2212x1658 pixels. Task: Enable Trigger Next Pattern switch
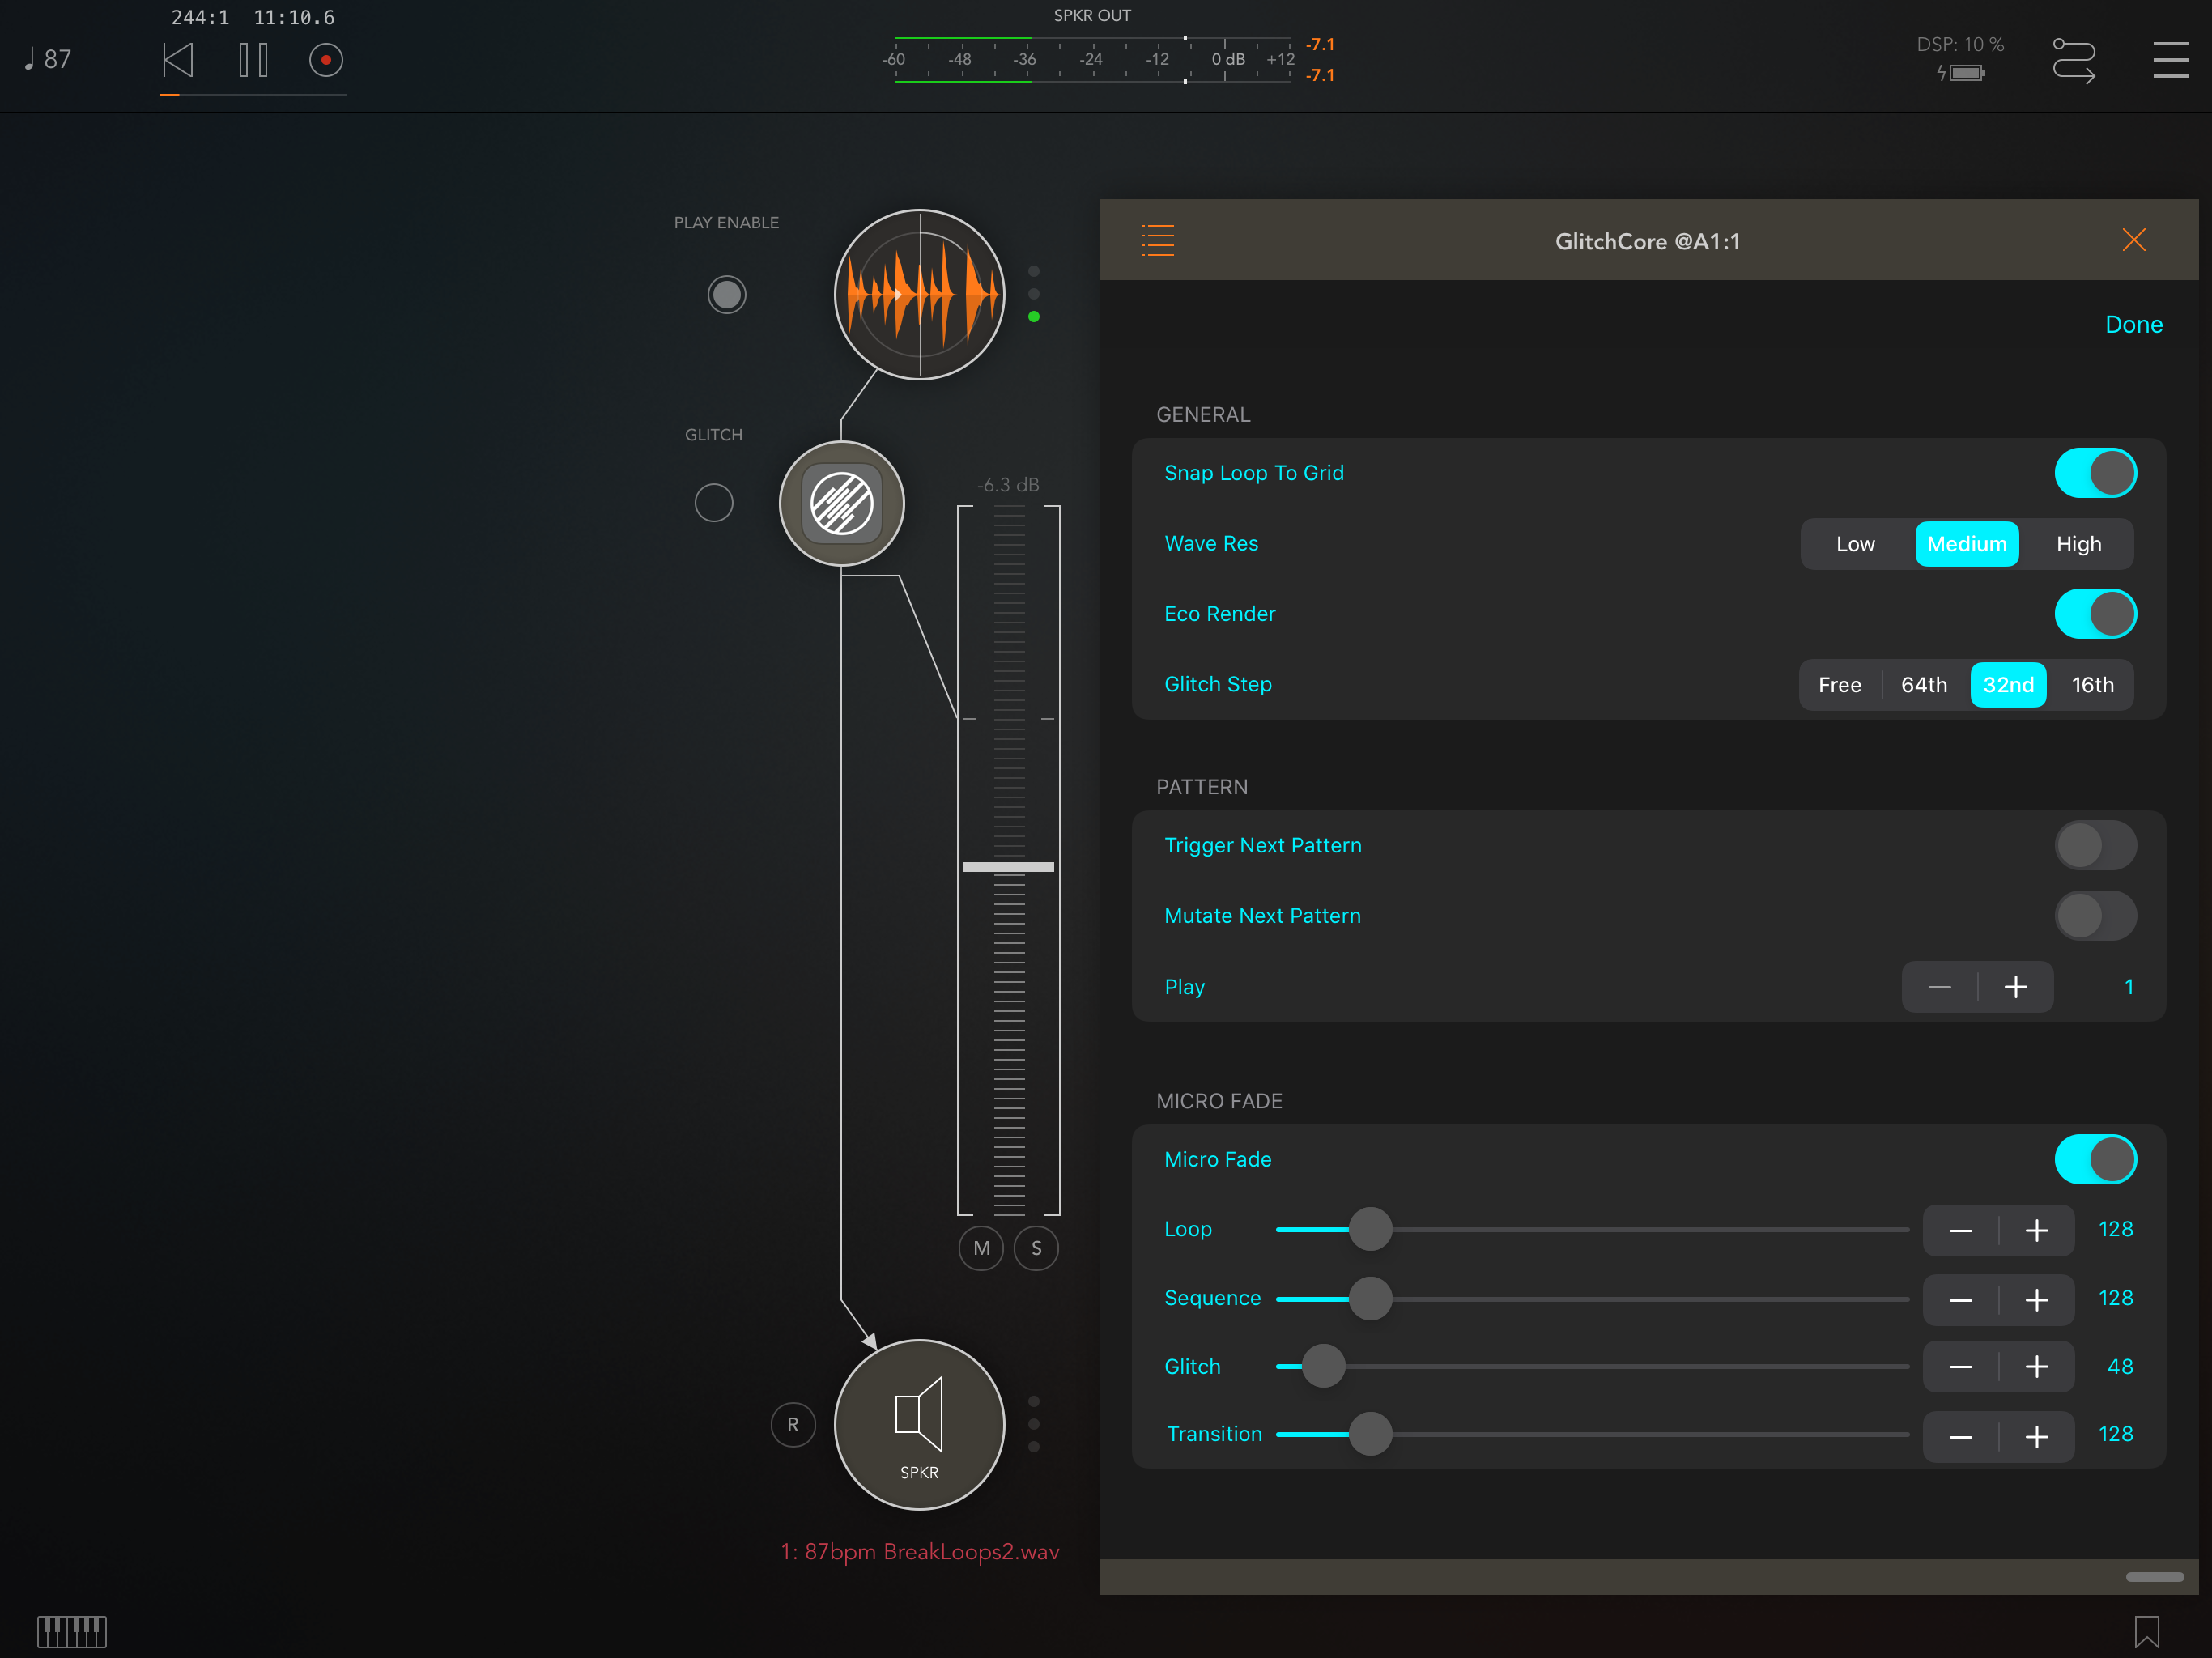2095,846
